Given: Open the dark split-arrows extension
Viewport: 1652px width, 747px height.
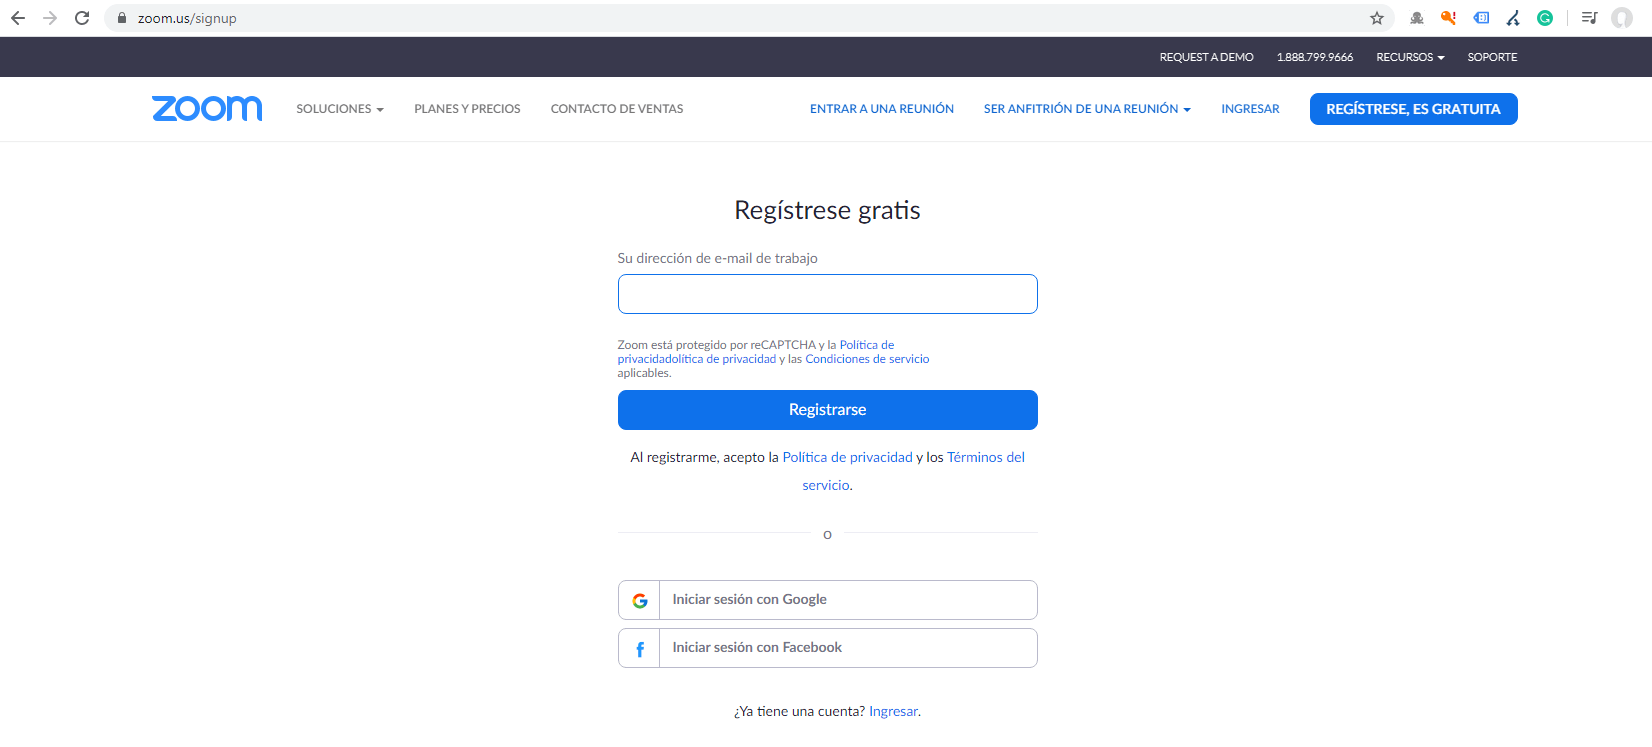Looking at the screenshot, I should tap(1513, 18).
